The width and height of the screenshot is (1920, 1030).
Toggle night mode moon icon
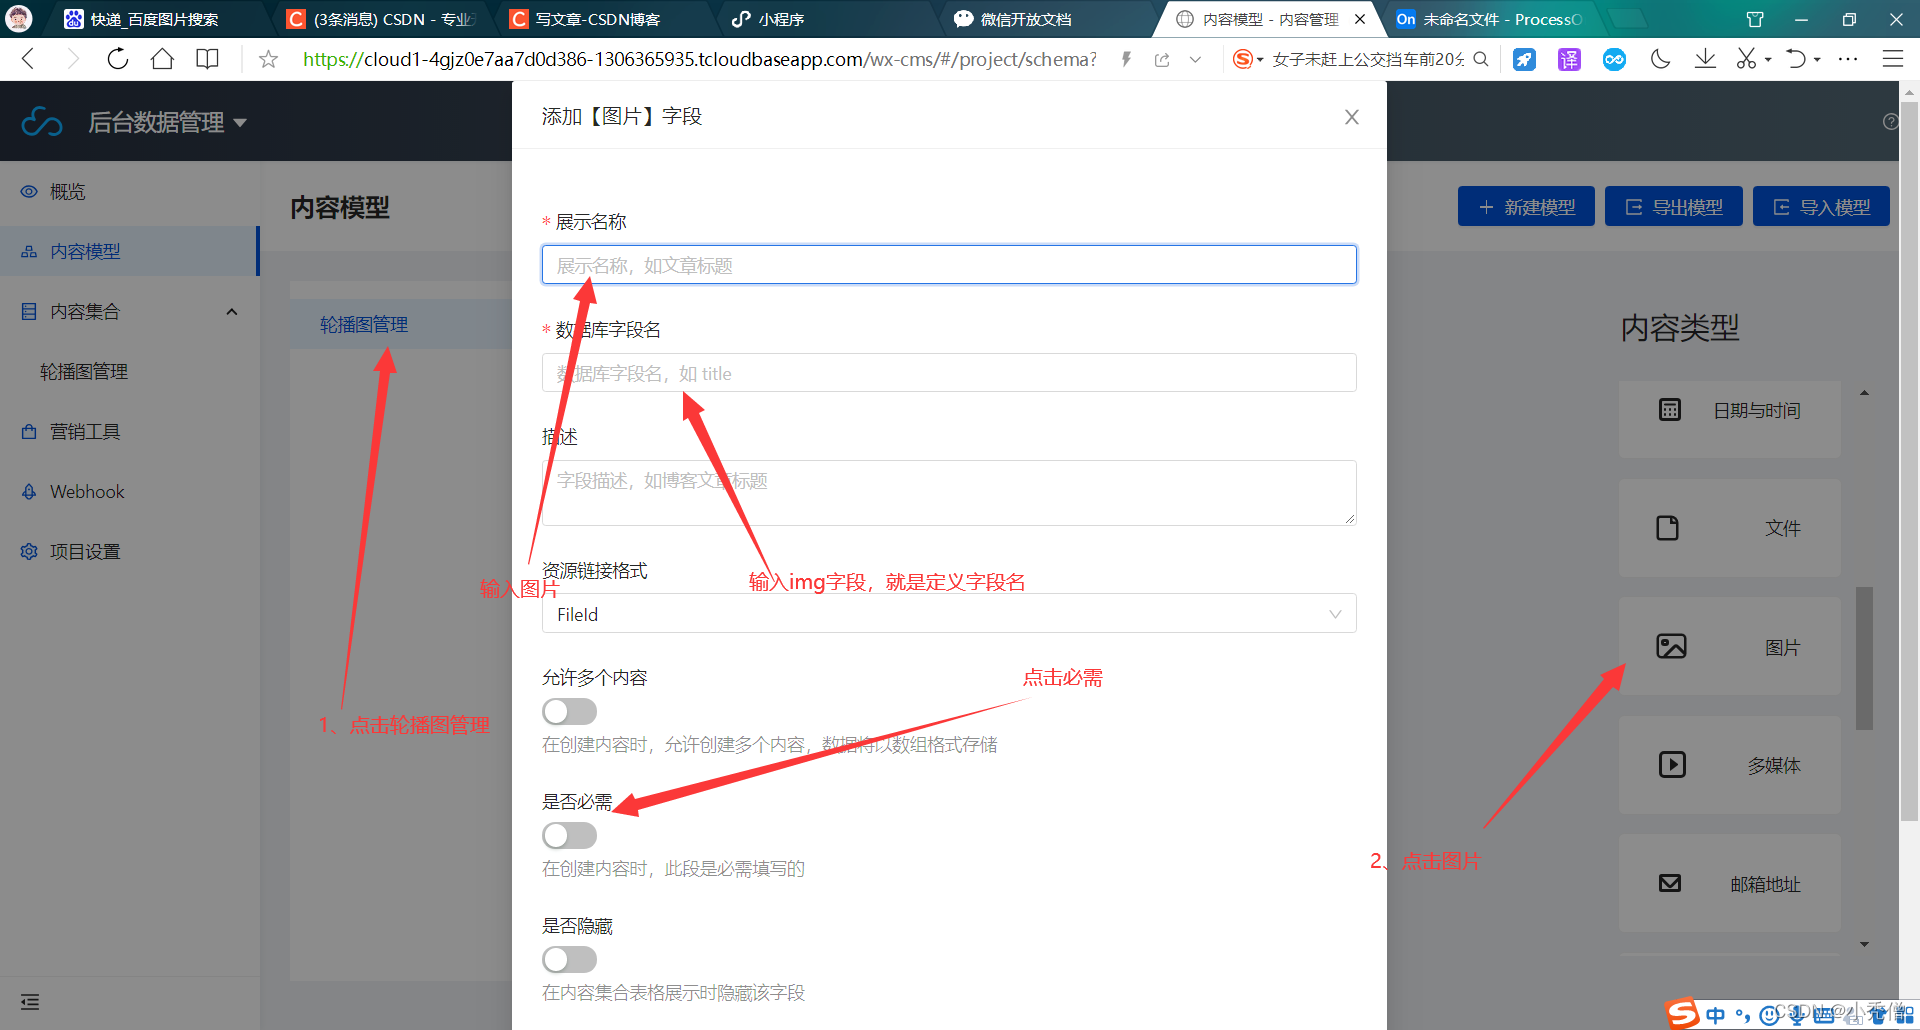coord(1660,59)
